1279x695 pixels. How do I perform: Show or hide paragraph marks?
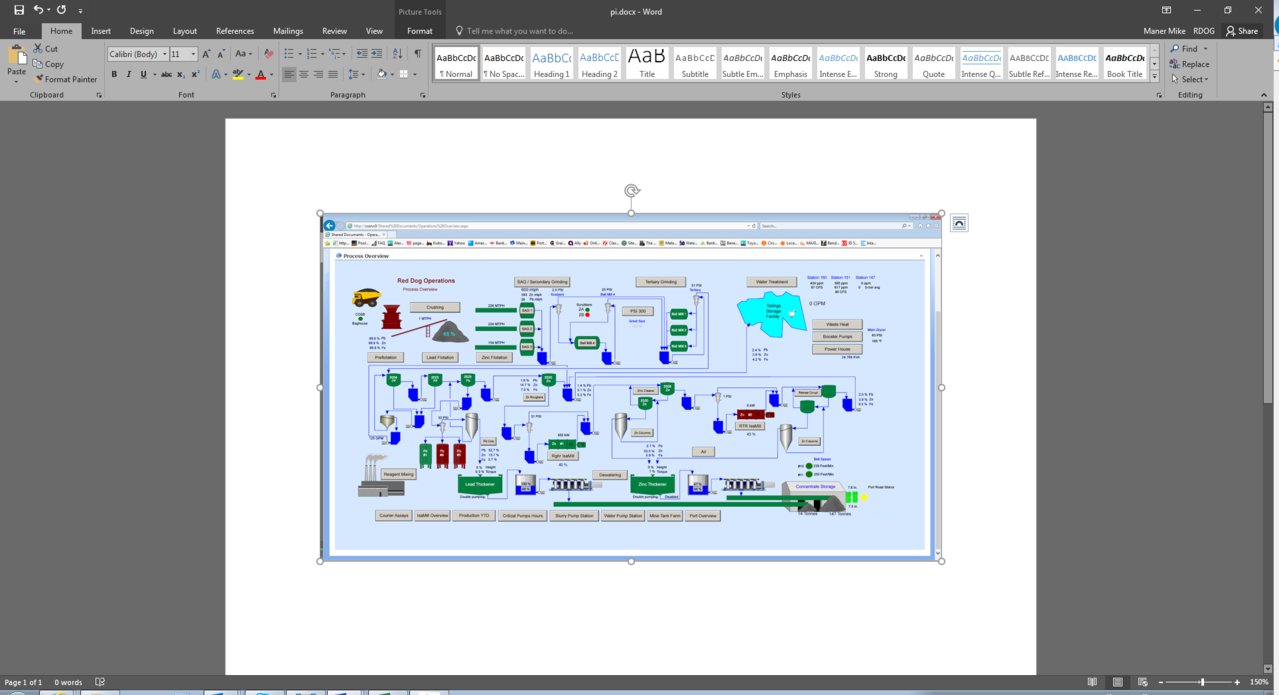417,54
